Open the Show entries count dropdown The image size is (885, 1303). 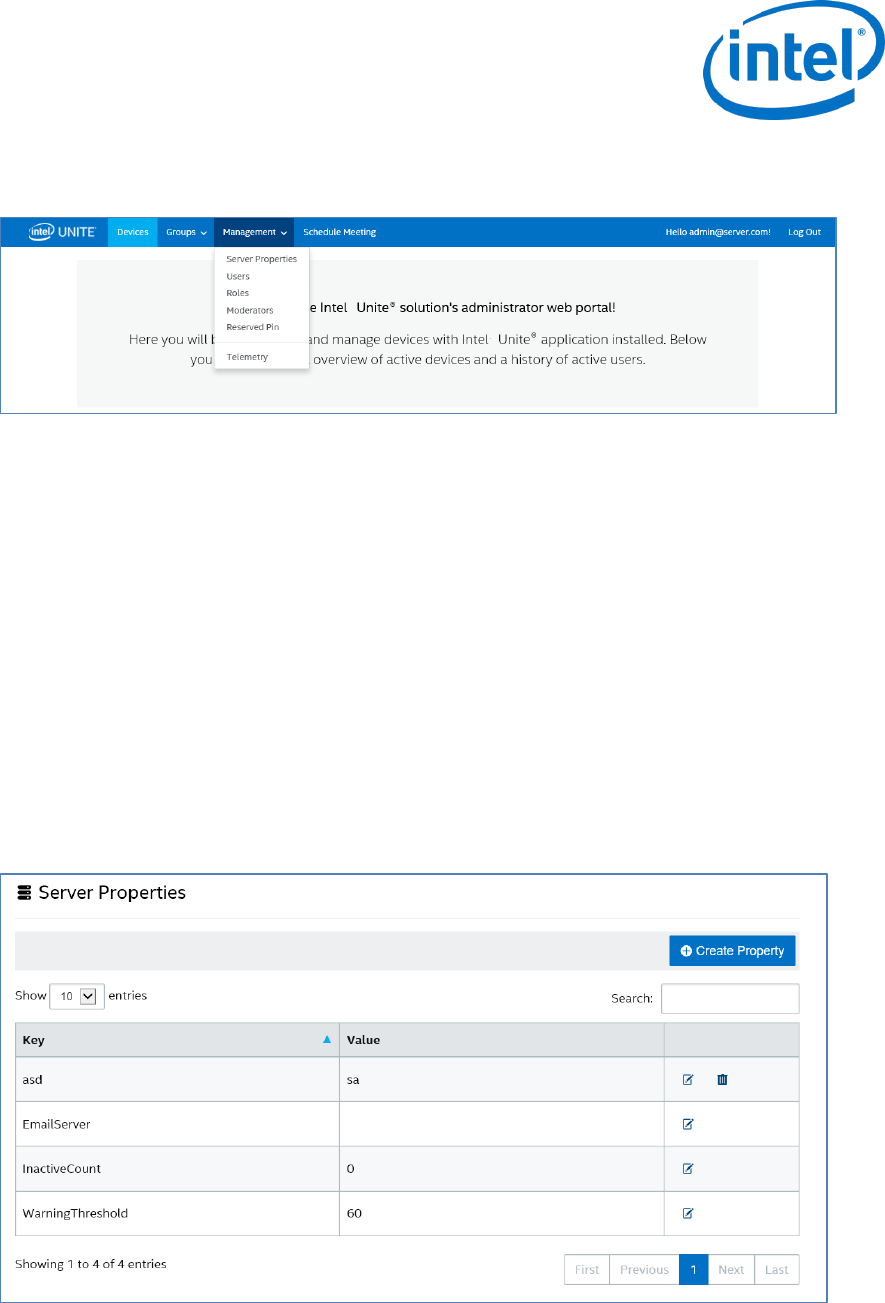[x=77, y=996]
